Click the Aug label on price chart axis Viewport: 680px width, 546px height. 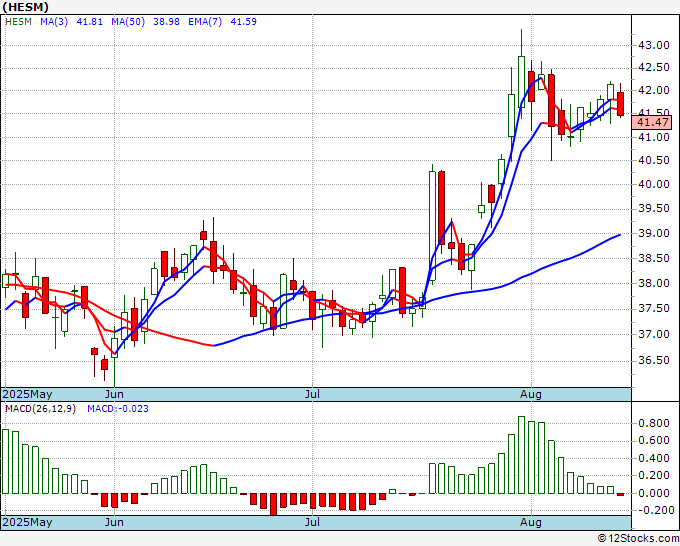click(x=531, y=394)
